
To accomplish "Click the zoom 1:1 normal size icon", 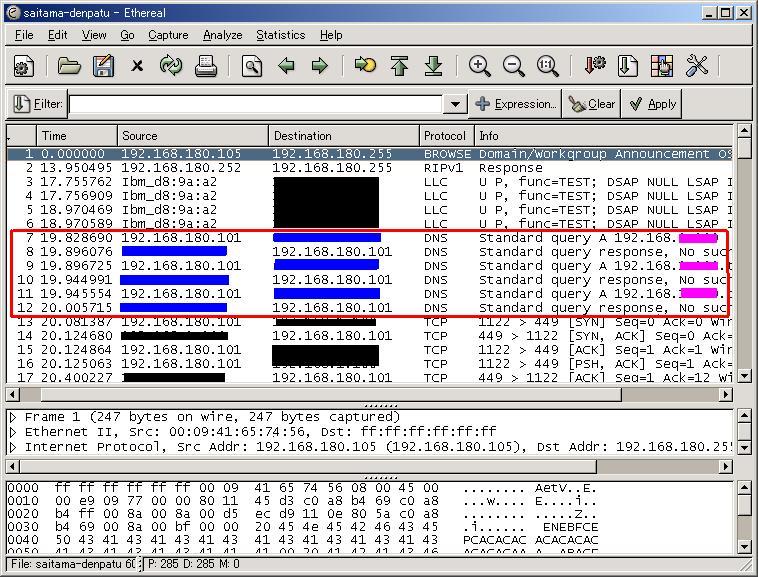I will (548, 66).
